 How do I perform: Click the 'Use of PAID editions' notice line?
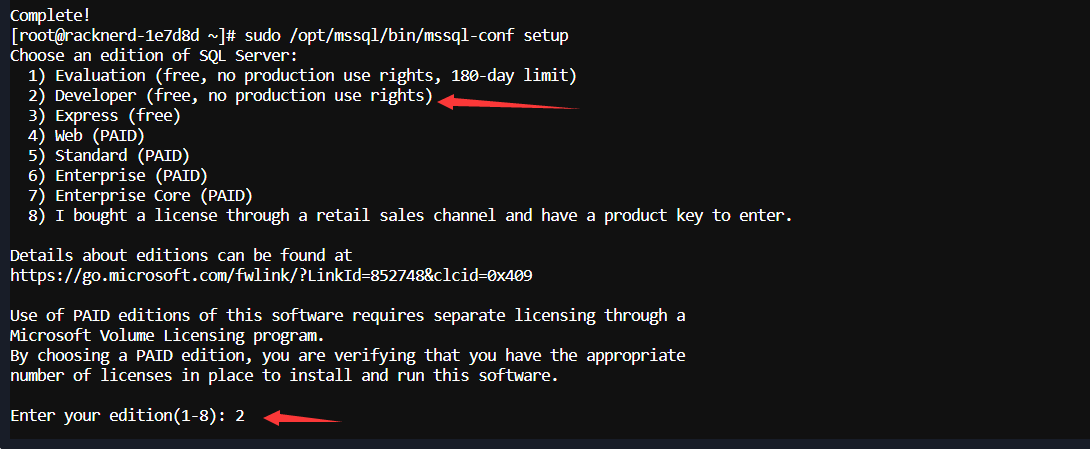347,315
